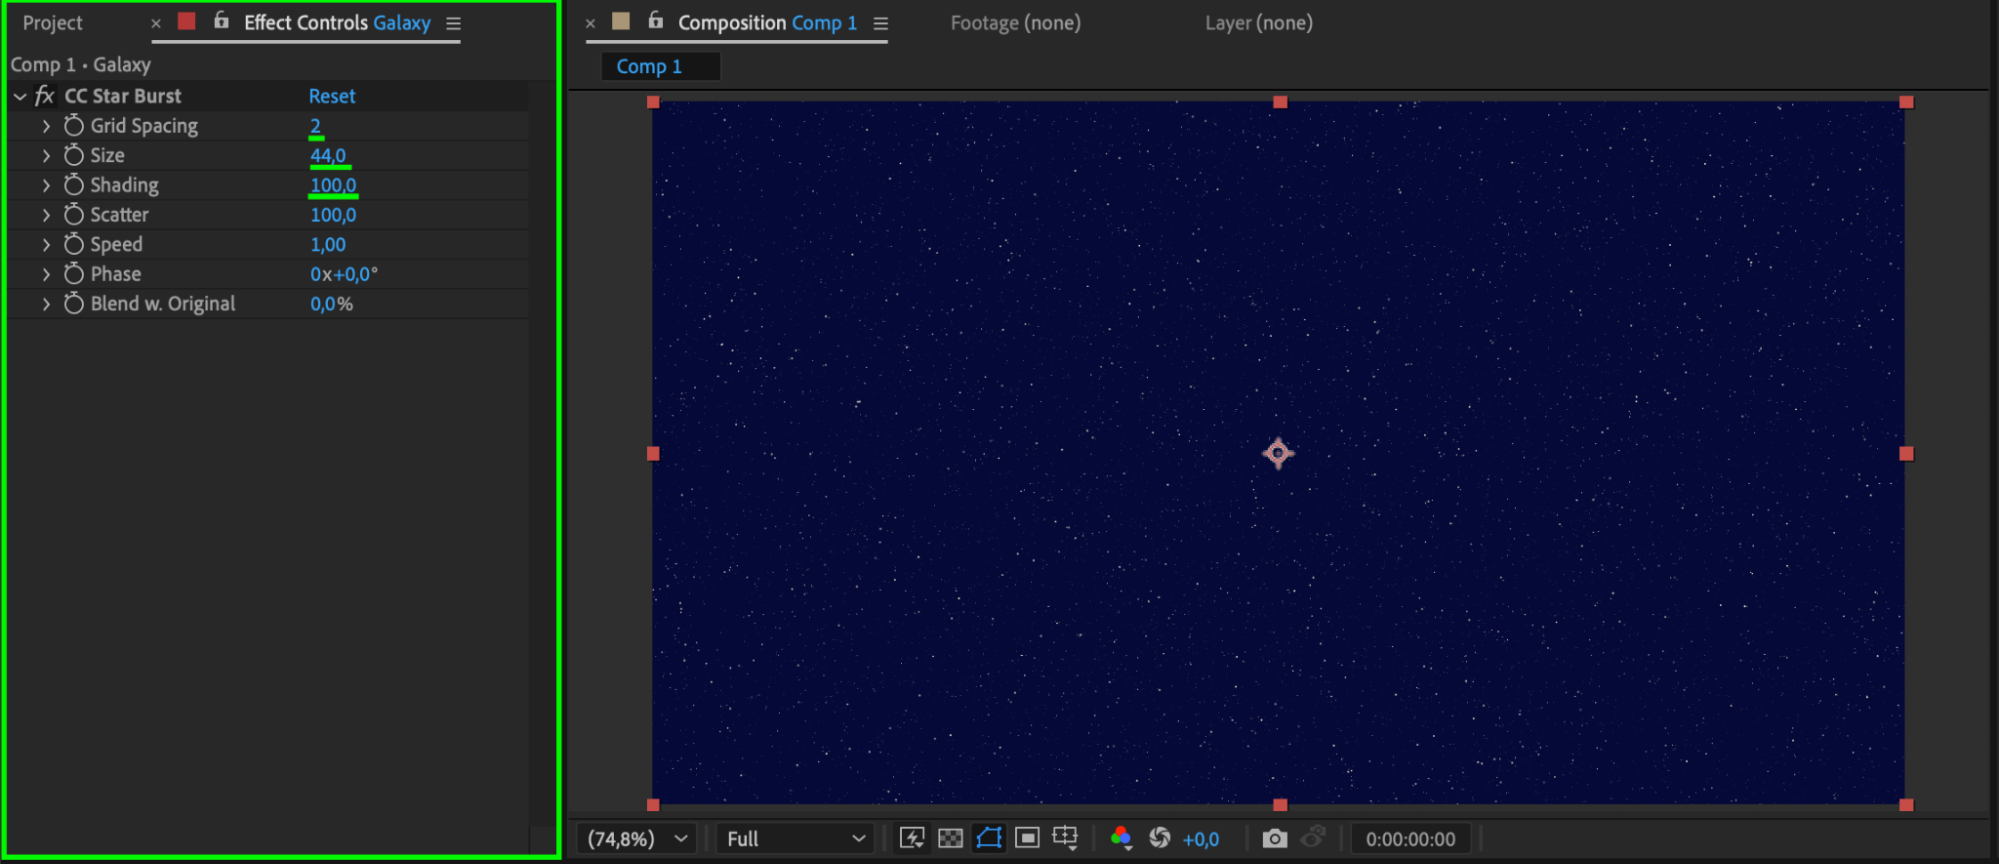Collapse CC Star Burst effect
The image size is (1999, 864).
click(x=20, y=96)
